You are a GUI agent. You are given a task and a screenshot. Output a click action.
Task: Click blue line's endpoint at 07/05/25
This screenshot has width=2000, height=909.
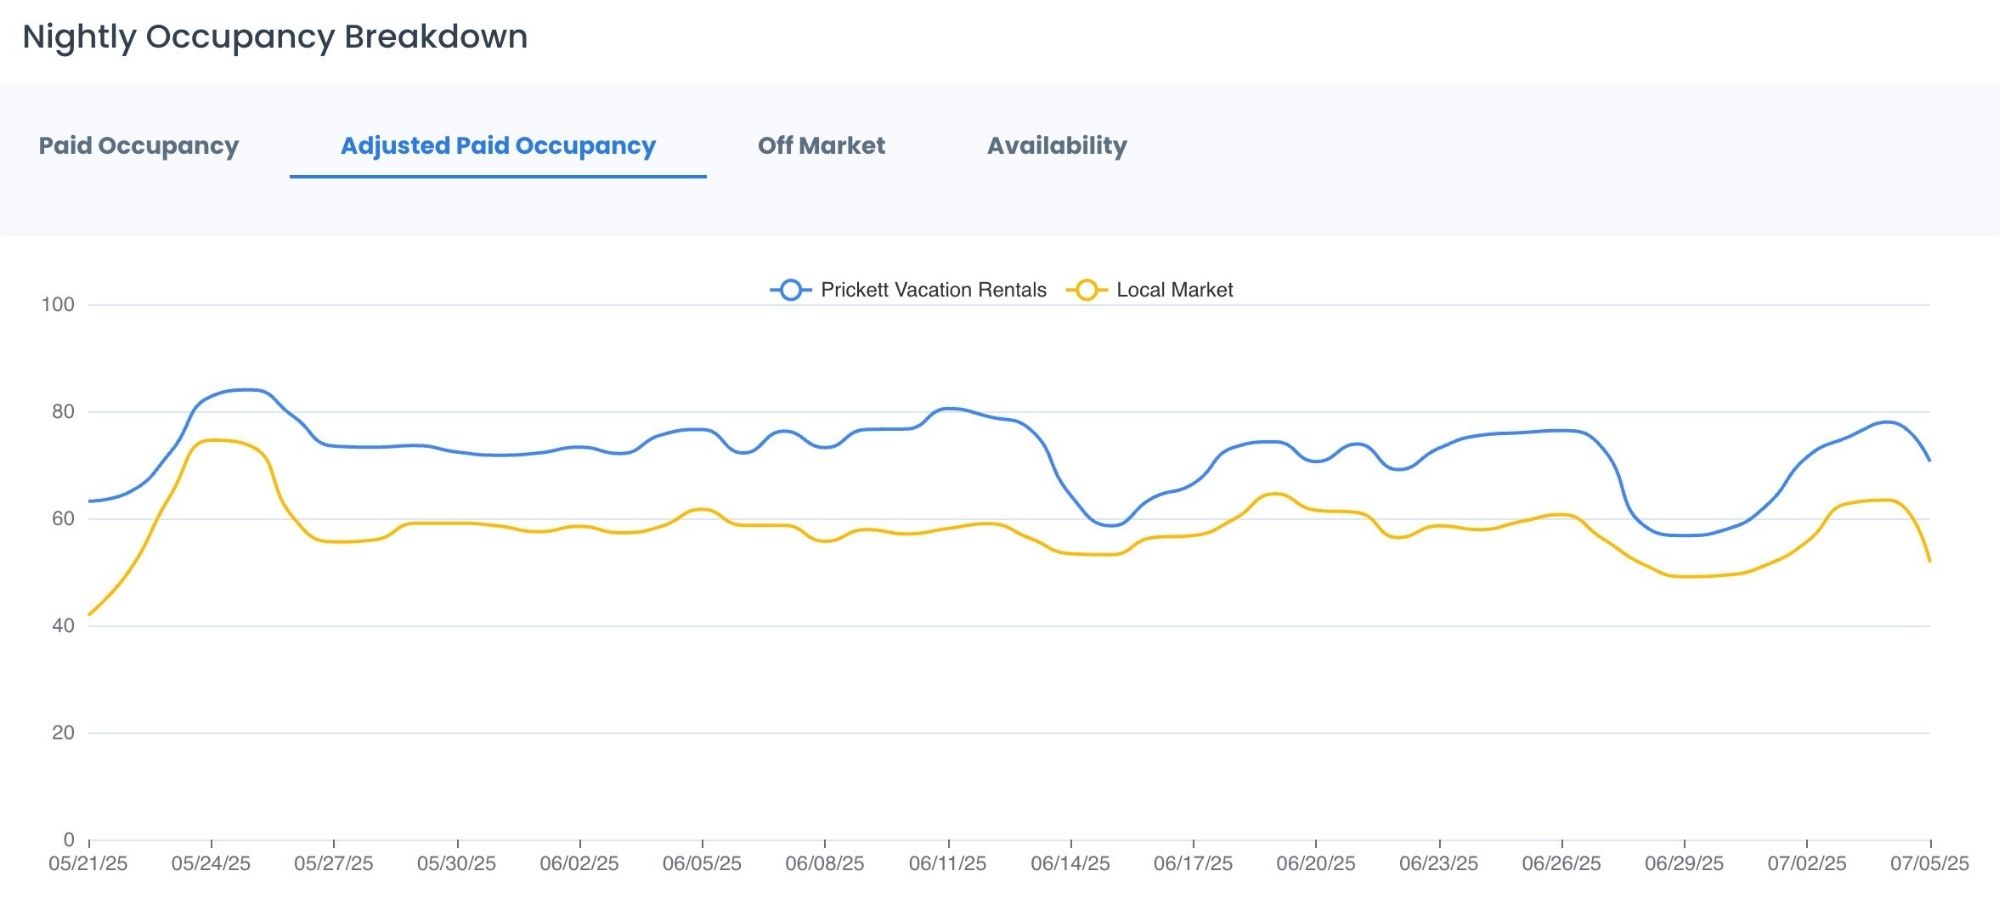1929,460
